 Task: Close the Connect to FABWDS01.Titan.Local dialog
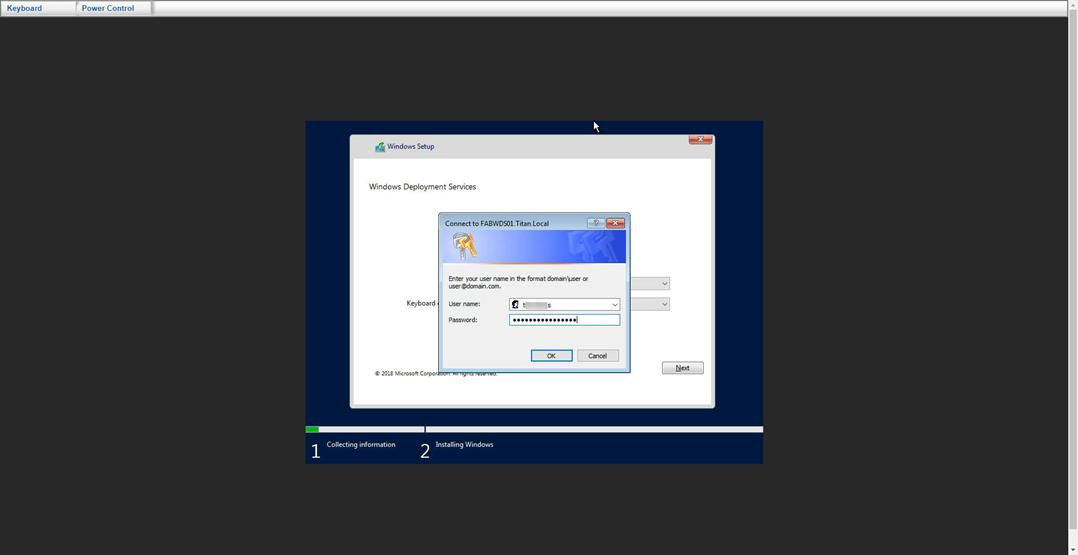(615, 223)
